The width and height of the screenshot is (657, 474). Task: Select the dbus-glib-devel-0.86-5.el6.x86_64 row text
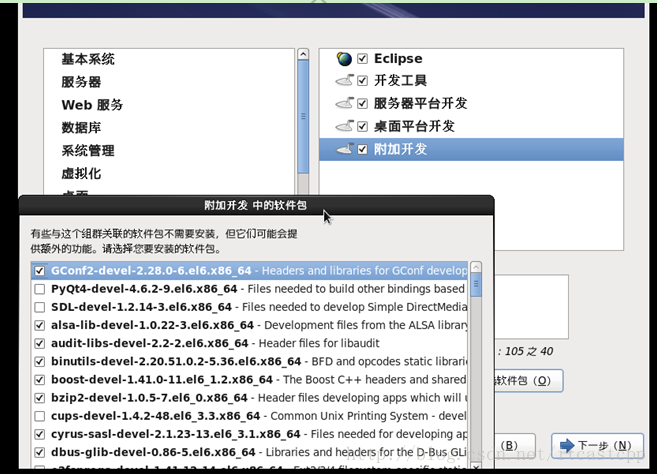[x=153, y=453]
